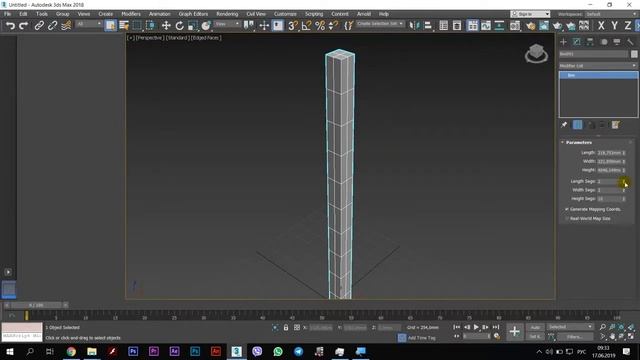Screen dimensions: 640x360
Task: Constrain to the Z axis
Action: [628, 26]
